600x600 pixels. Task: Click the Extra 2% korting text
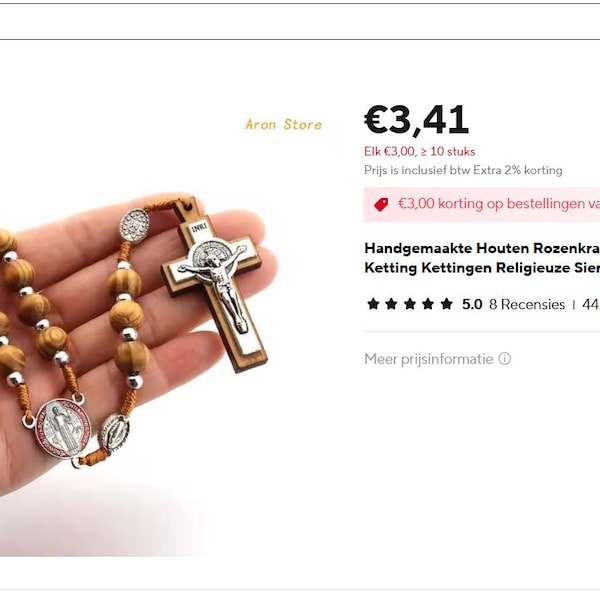pos(518,170)
